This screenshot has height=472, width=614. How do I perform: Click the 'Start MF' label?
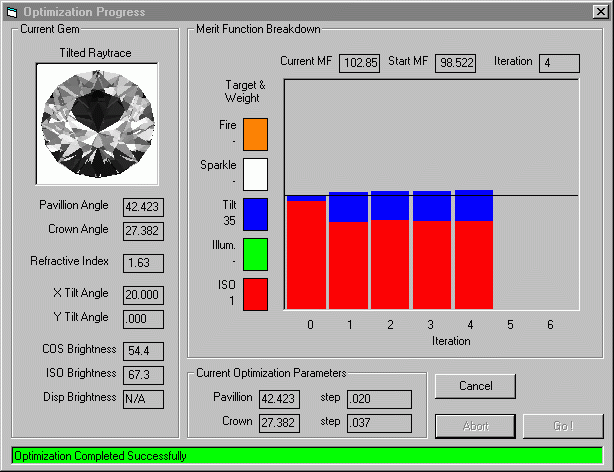[408, 61]
